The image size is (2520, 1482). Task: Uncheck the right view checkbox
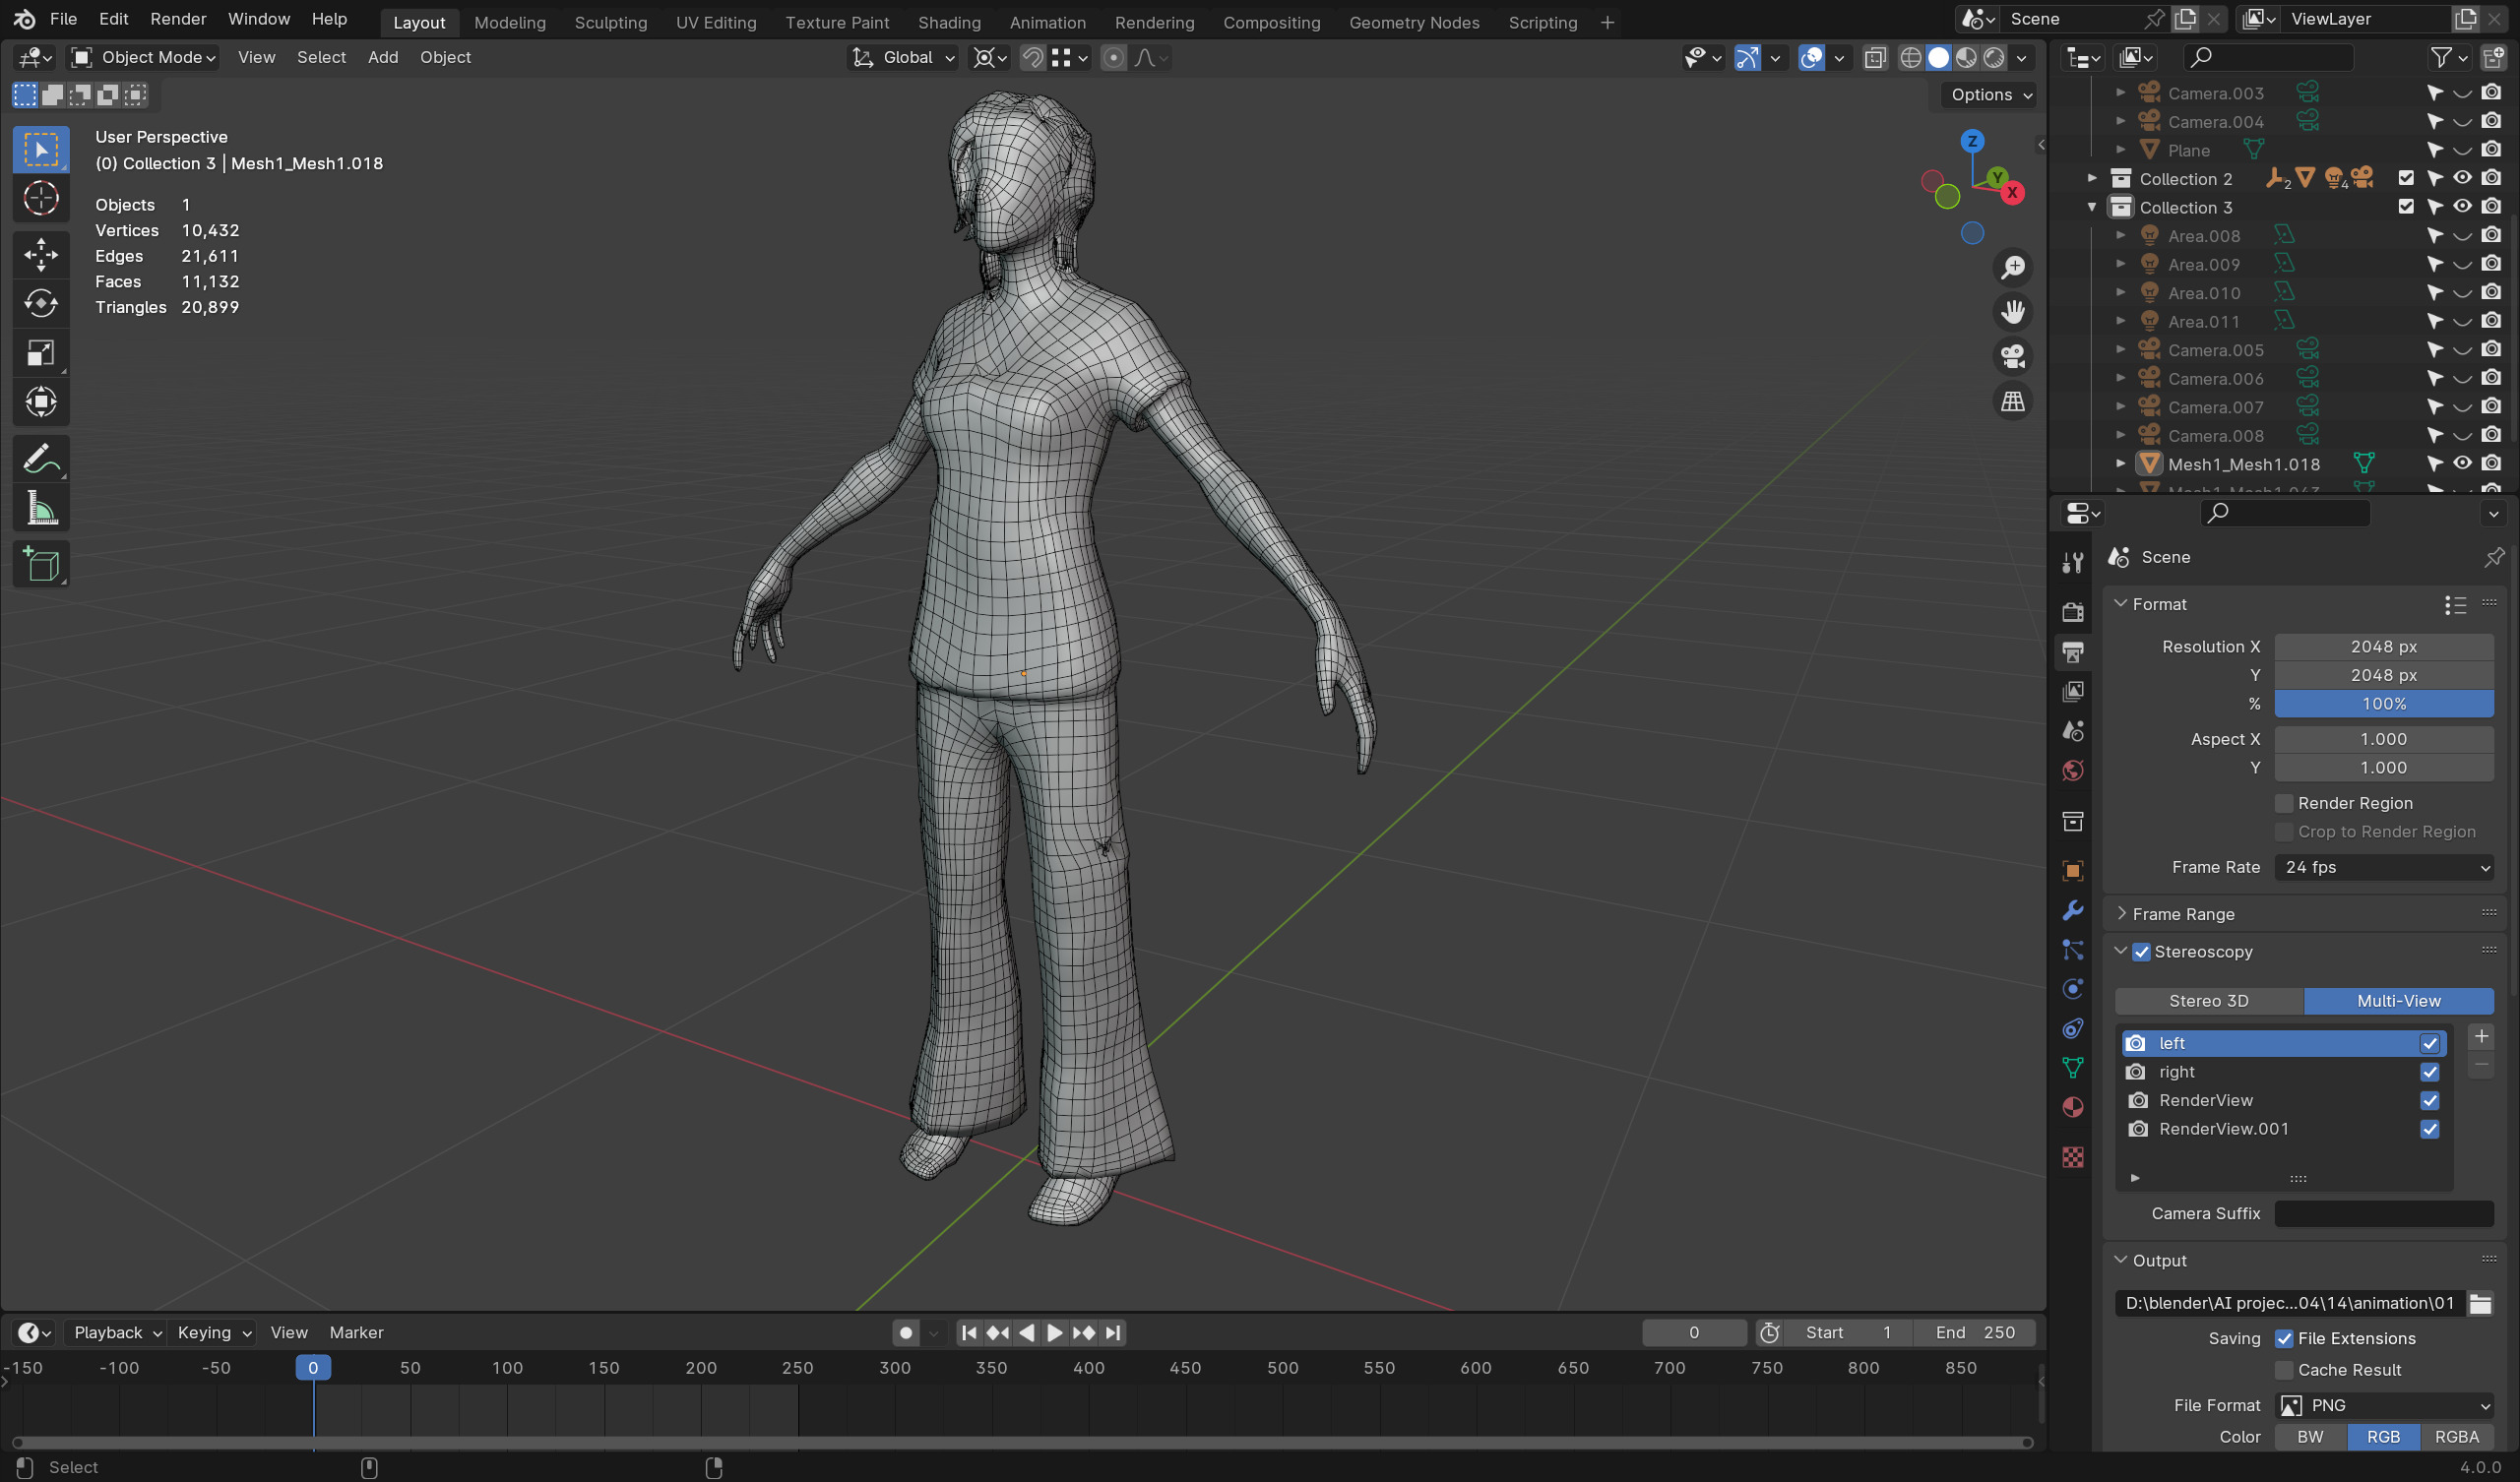coord(2429,1072)
